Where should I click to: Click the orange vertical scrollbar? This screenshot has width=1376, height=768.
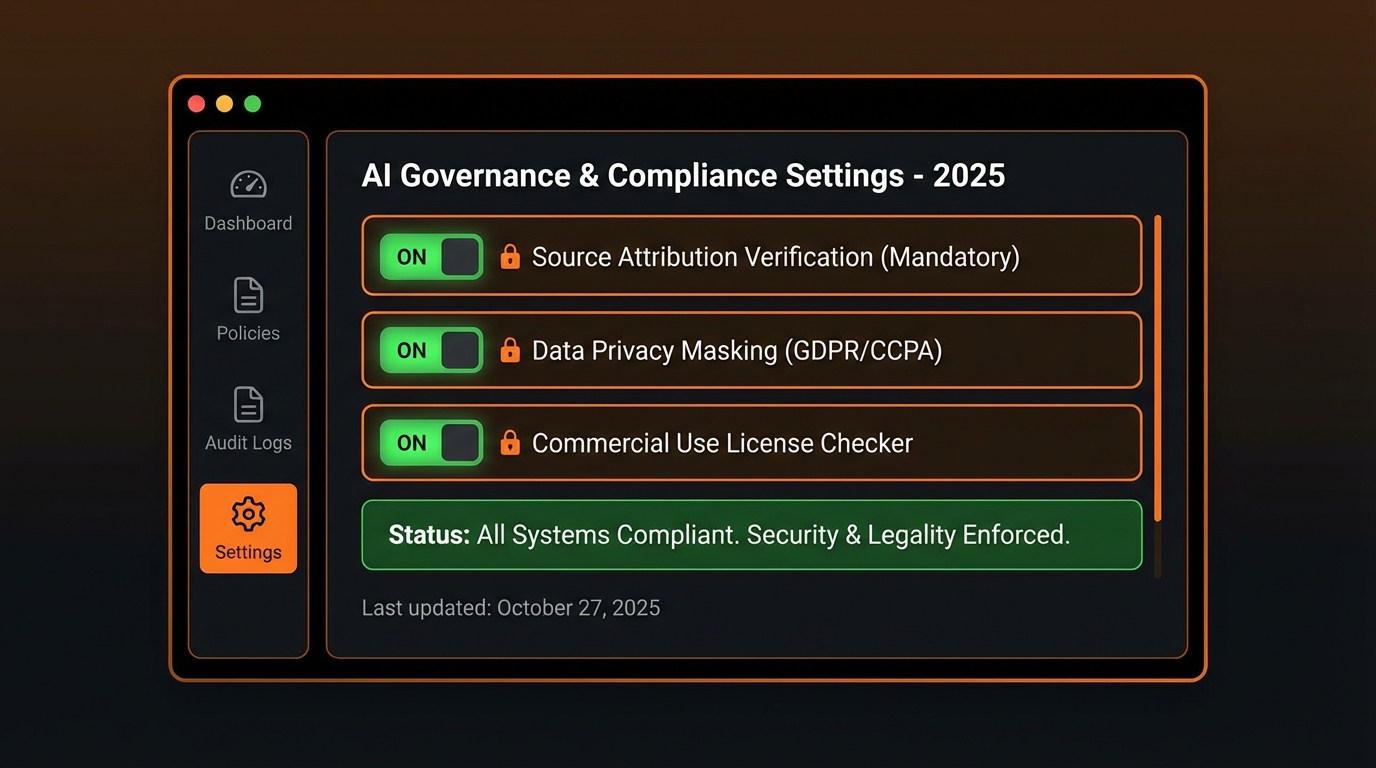pos(1158,368)
